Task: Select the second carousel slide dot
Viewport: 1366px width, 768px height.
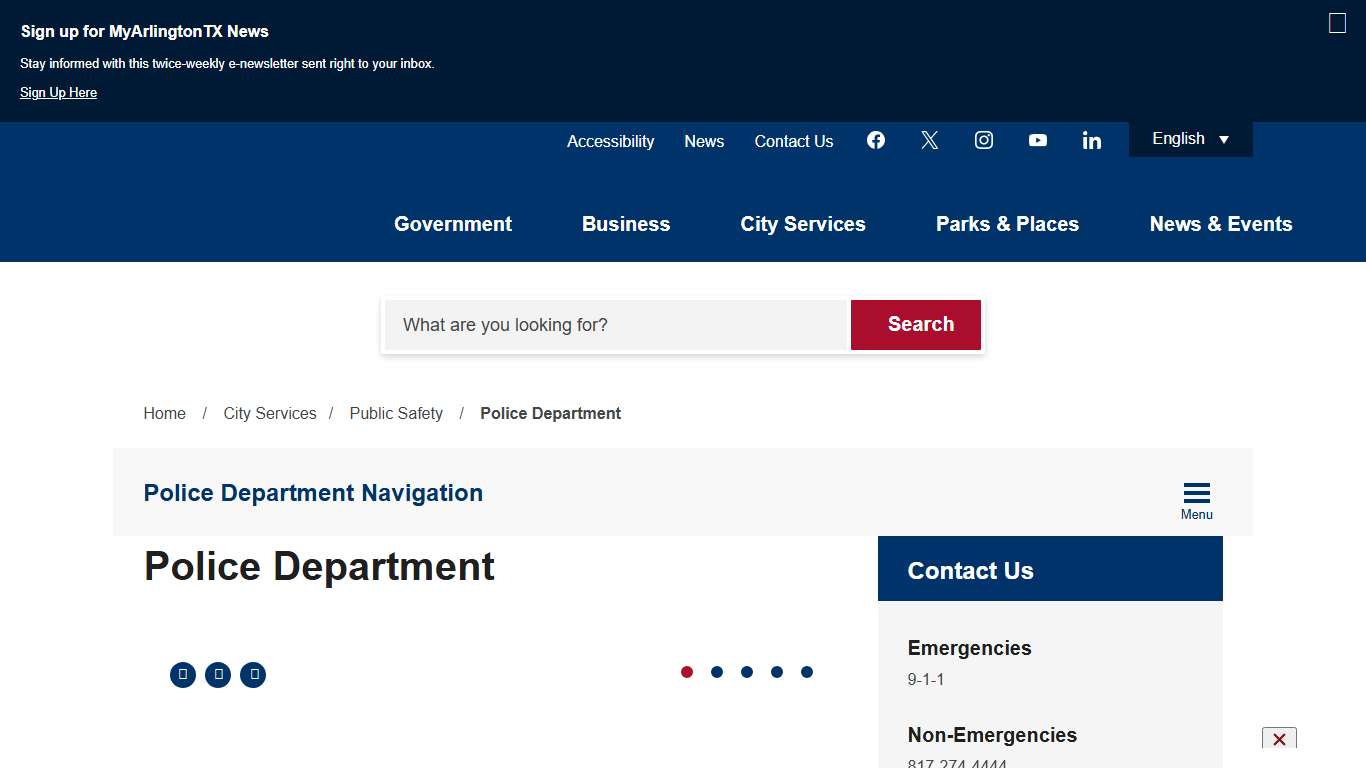Action: [717, 672]
